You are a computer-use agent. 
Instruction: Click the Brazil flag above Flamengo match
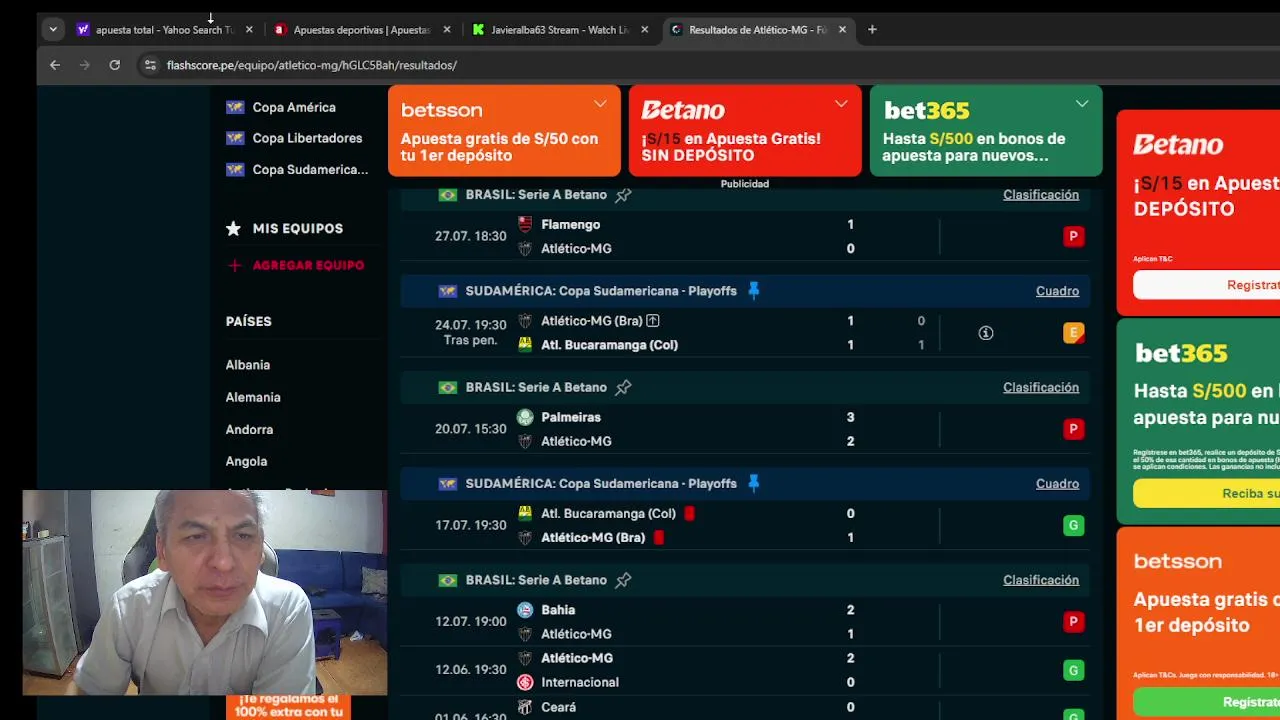pos(447,195)
